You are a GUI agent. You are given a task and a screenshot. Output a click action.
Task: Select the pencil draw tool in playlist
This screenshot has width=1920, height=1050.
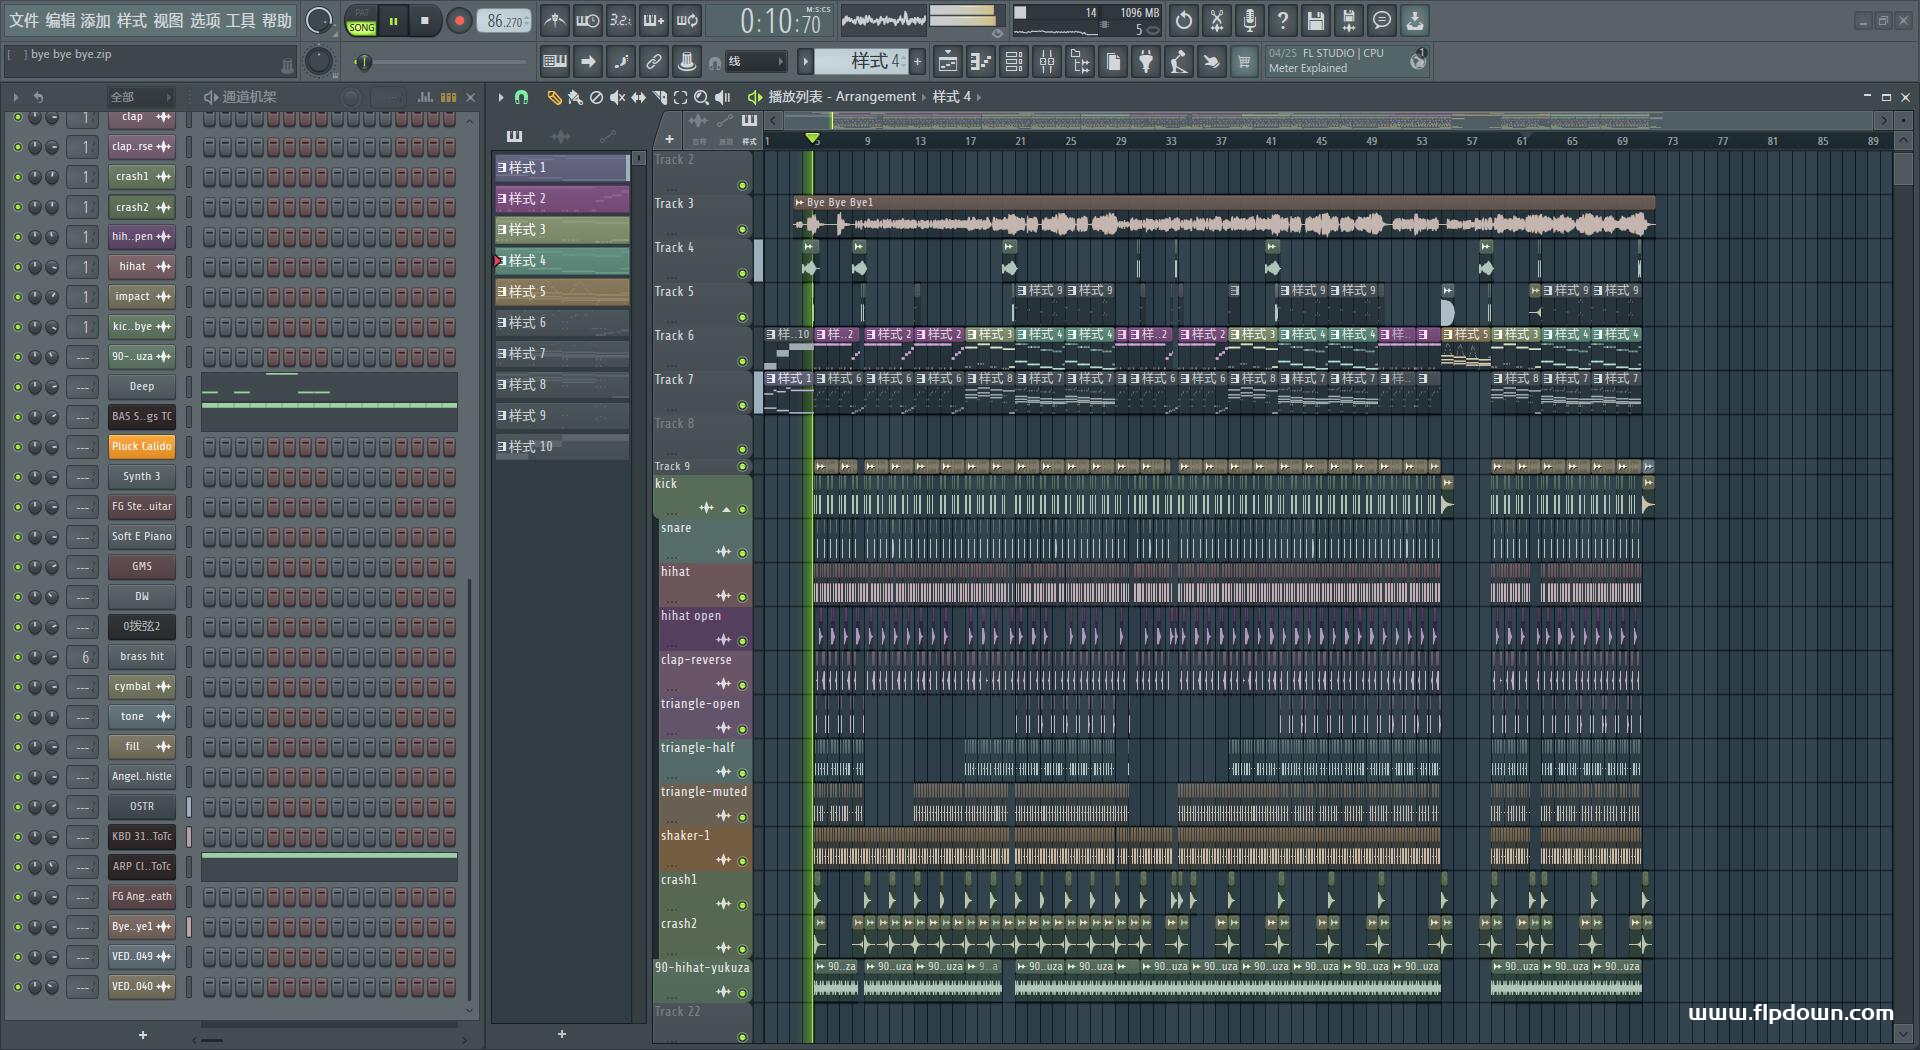554,97
